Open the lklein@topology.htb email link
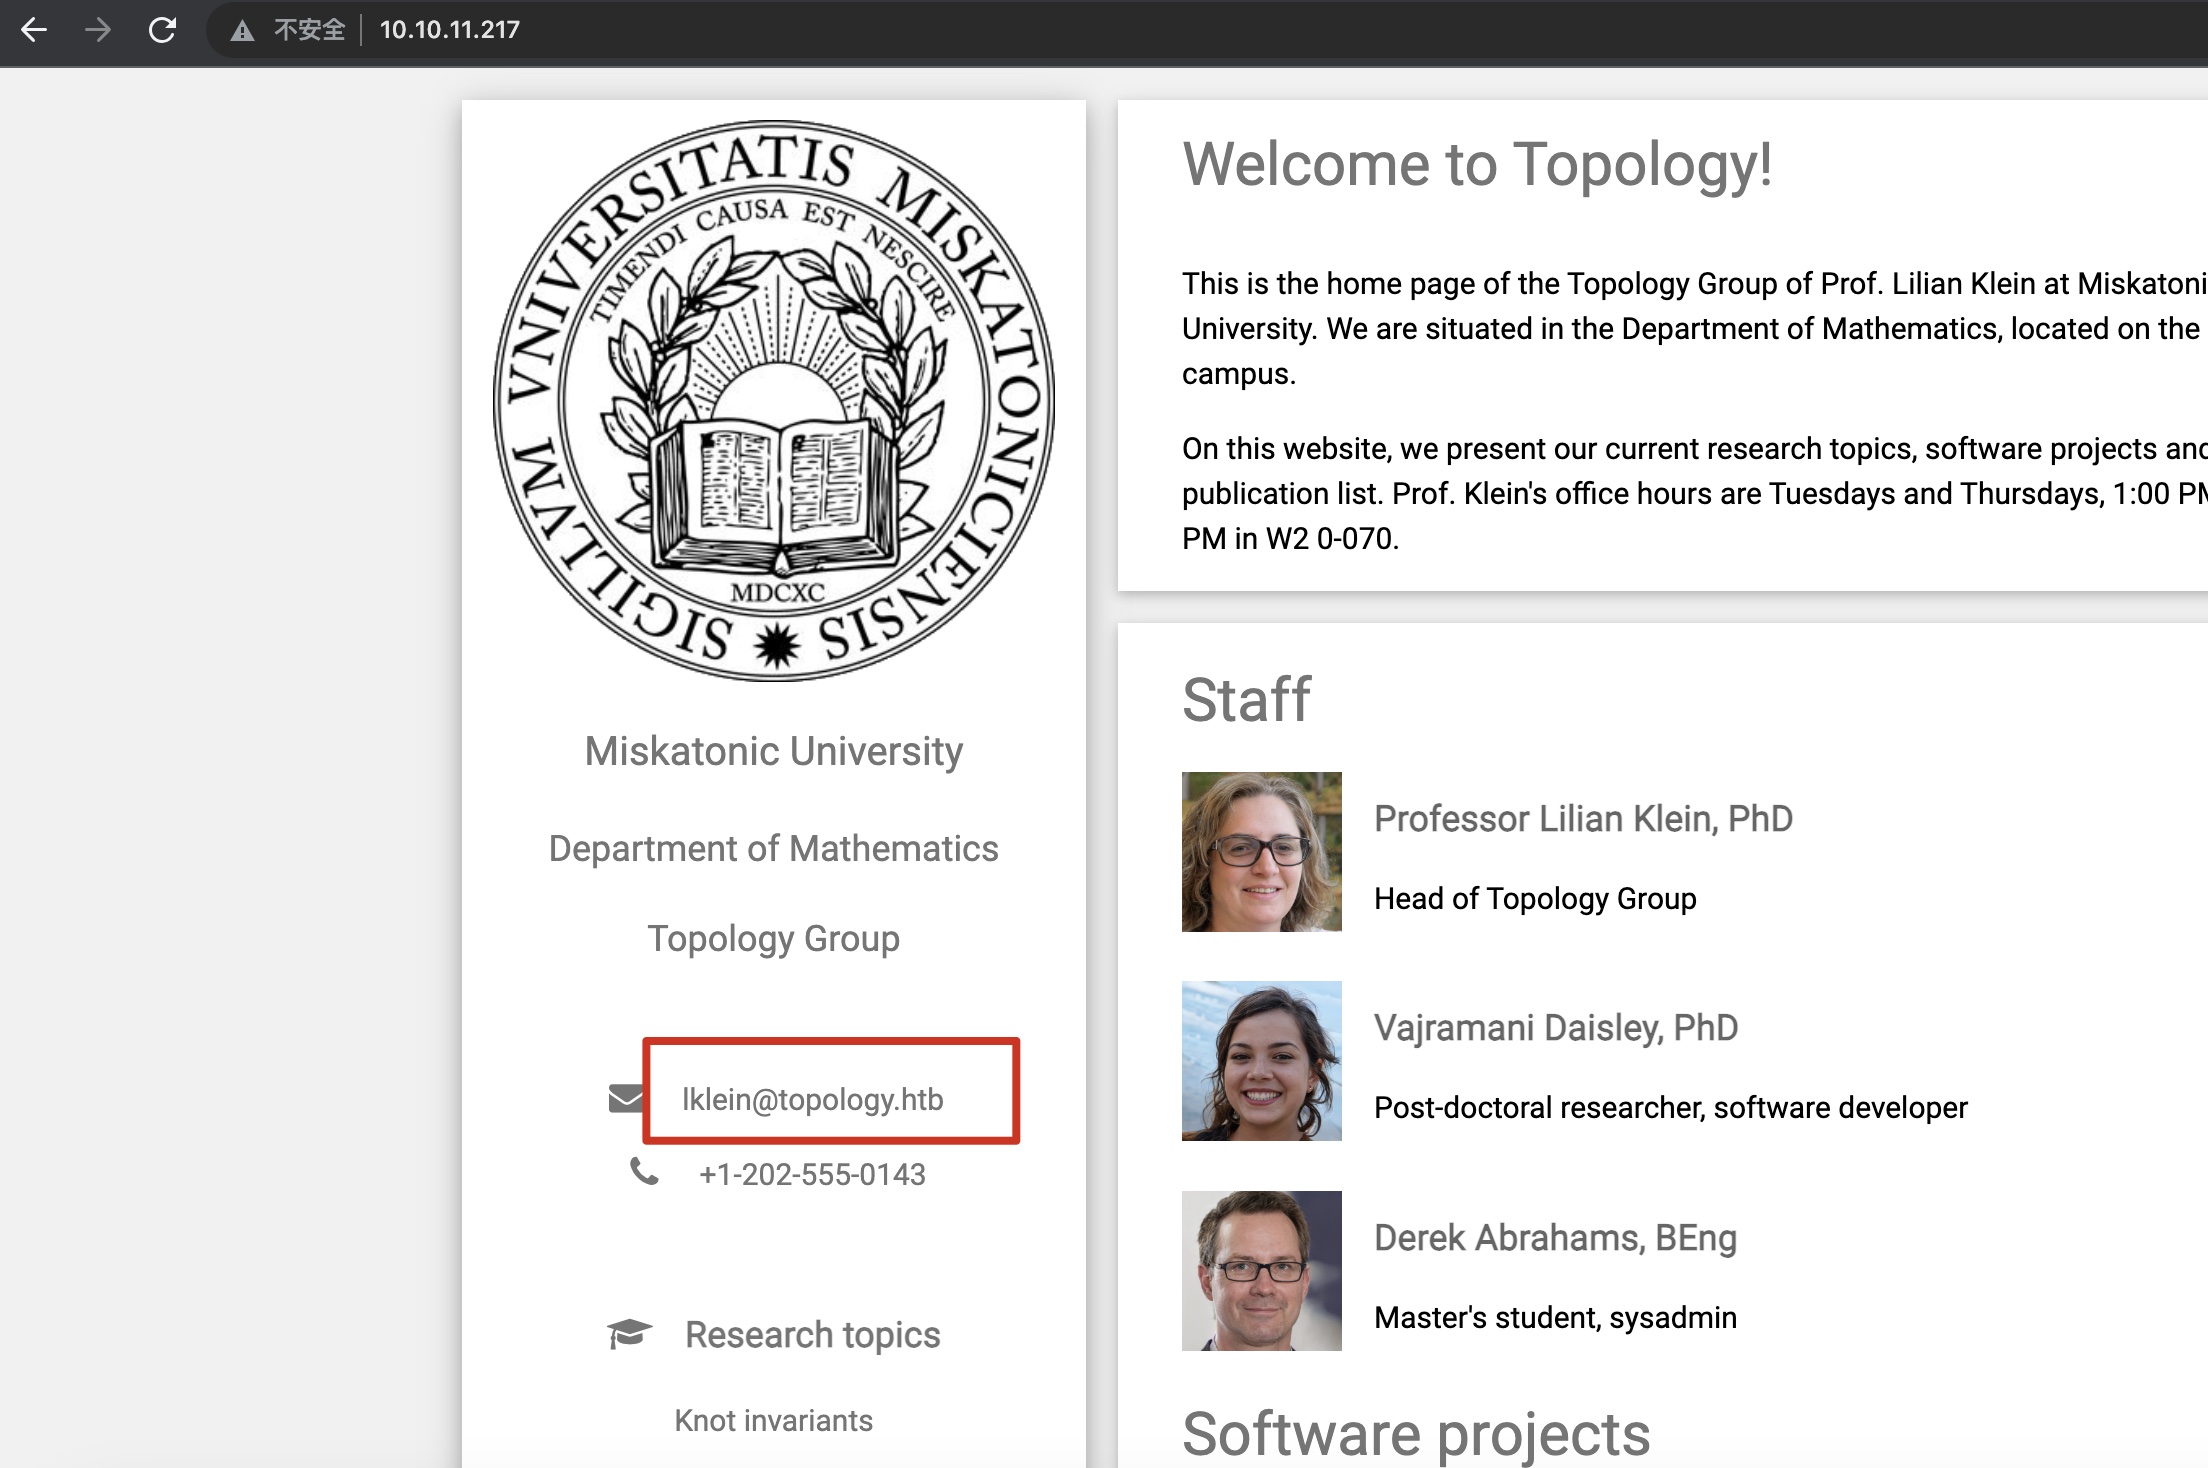This screenshot has width=2208, height=1468. 812,1099
